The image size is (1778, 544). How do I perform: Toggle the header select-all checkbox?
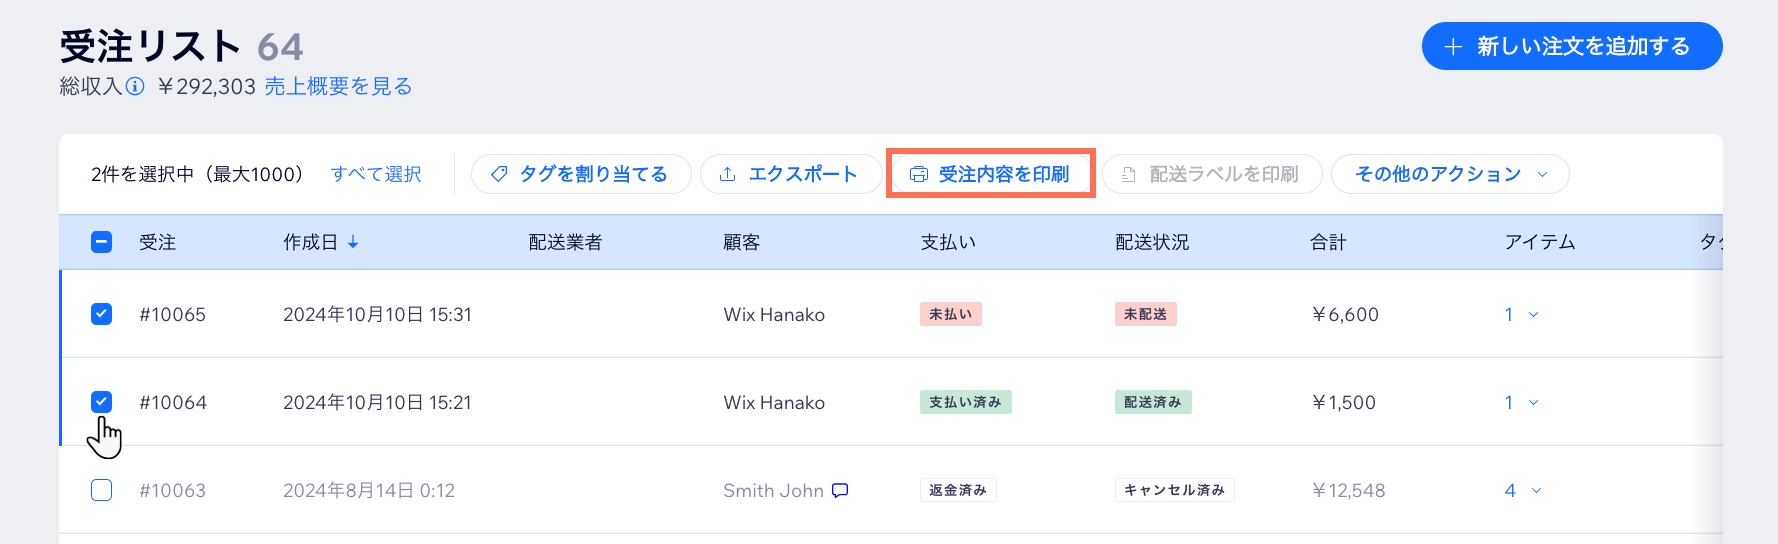(x=101, y=242)
